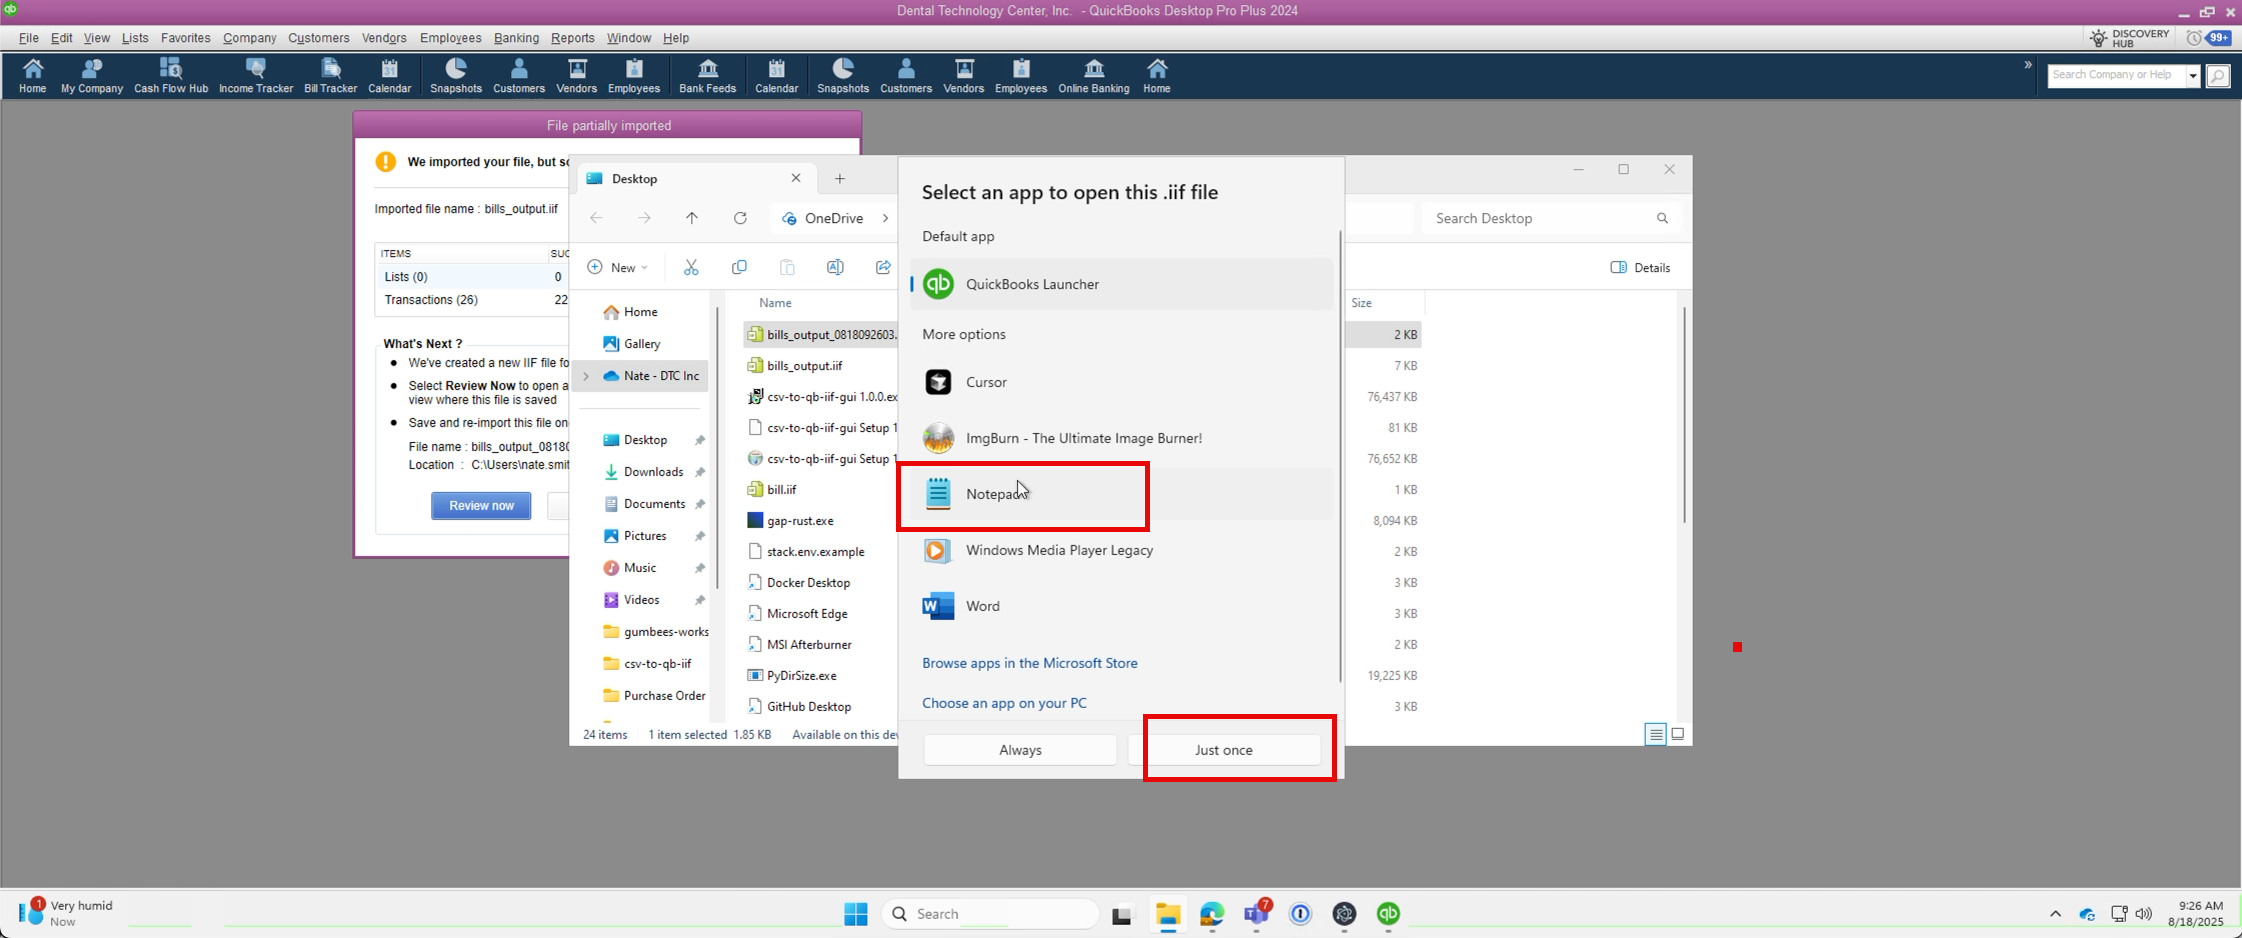The image size is (2242, 938).
Task: Click Choose an app on your PC link
Action: (1004, 703)
